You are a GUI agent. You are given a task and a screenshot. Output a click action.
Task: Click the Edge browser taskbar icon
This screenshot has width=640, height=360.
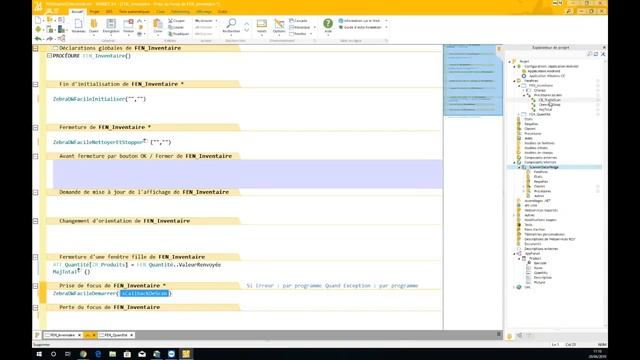coord(98,354)
